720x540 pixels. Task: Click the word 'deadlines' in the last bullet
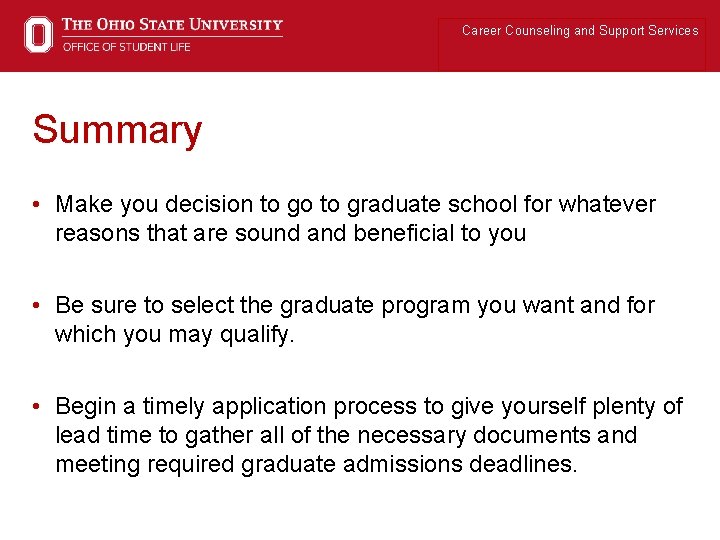(523, 465)
